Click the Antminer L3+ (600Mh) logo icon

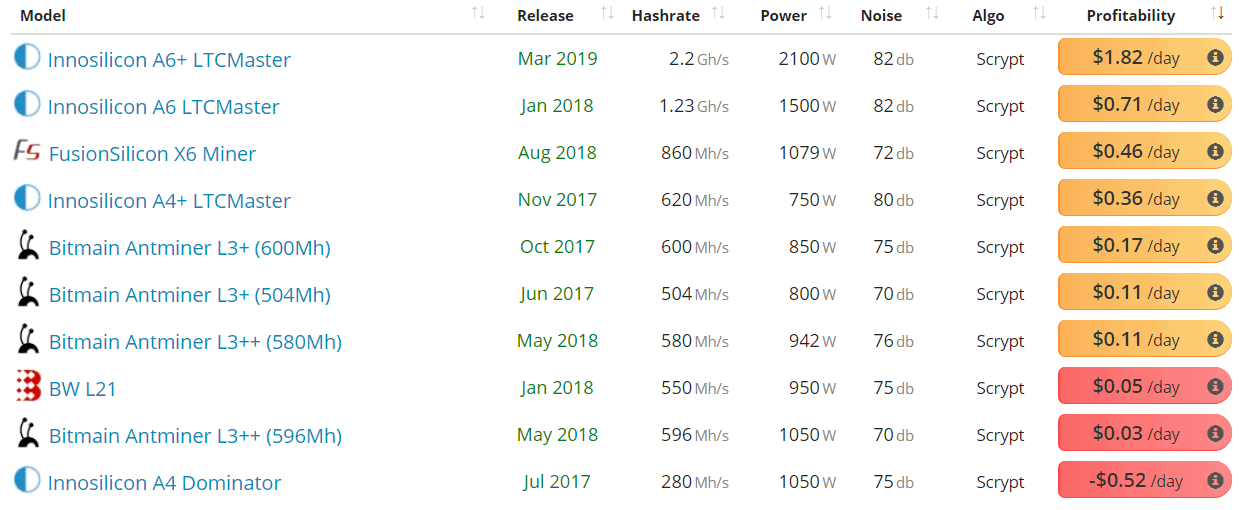[x=29, y=246]
